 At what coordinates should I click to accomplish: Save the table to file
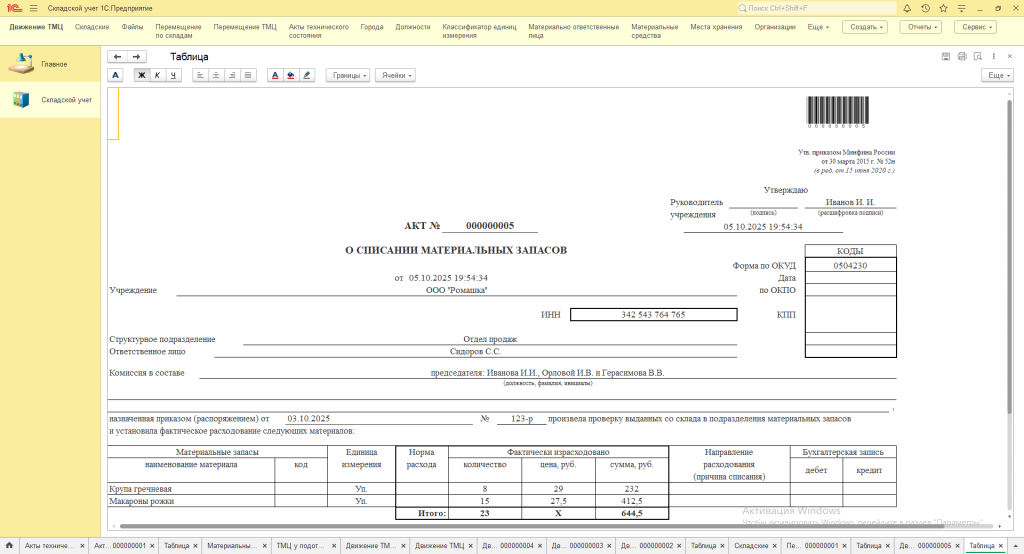(946, 57)
